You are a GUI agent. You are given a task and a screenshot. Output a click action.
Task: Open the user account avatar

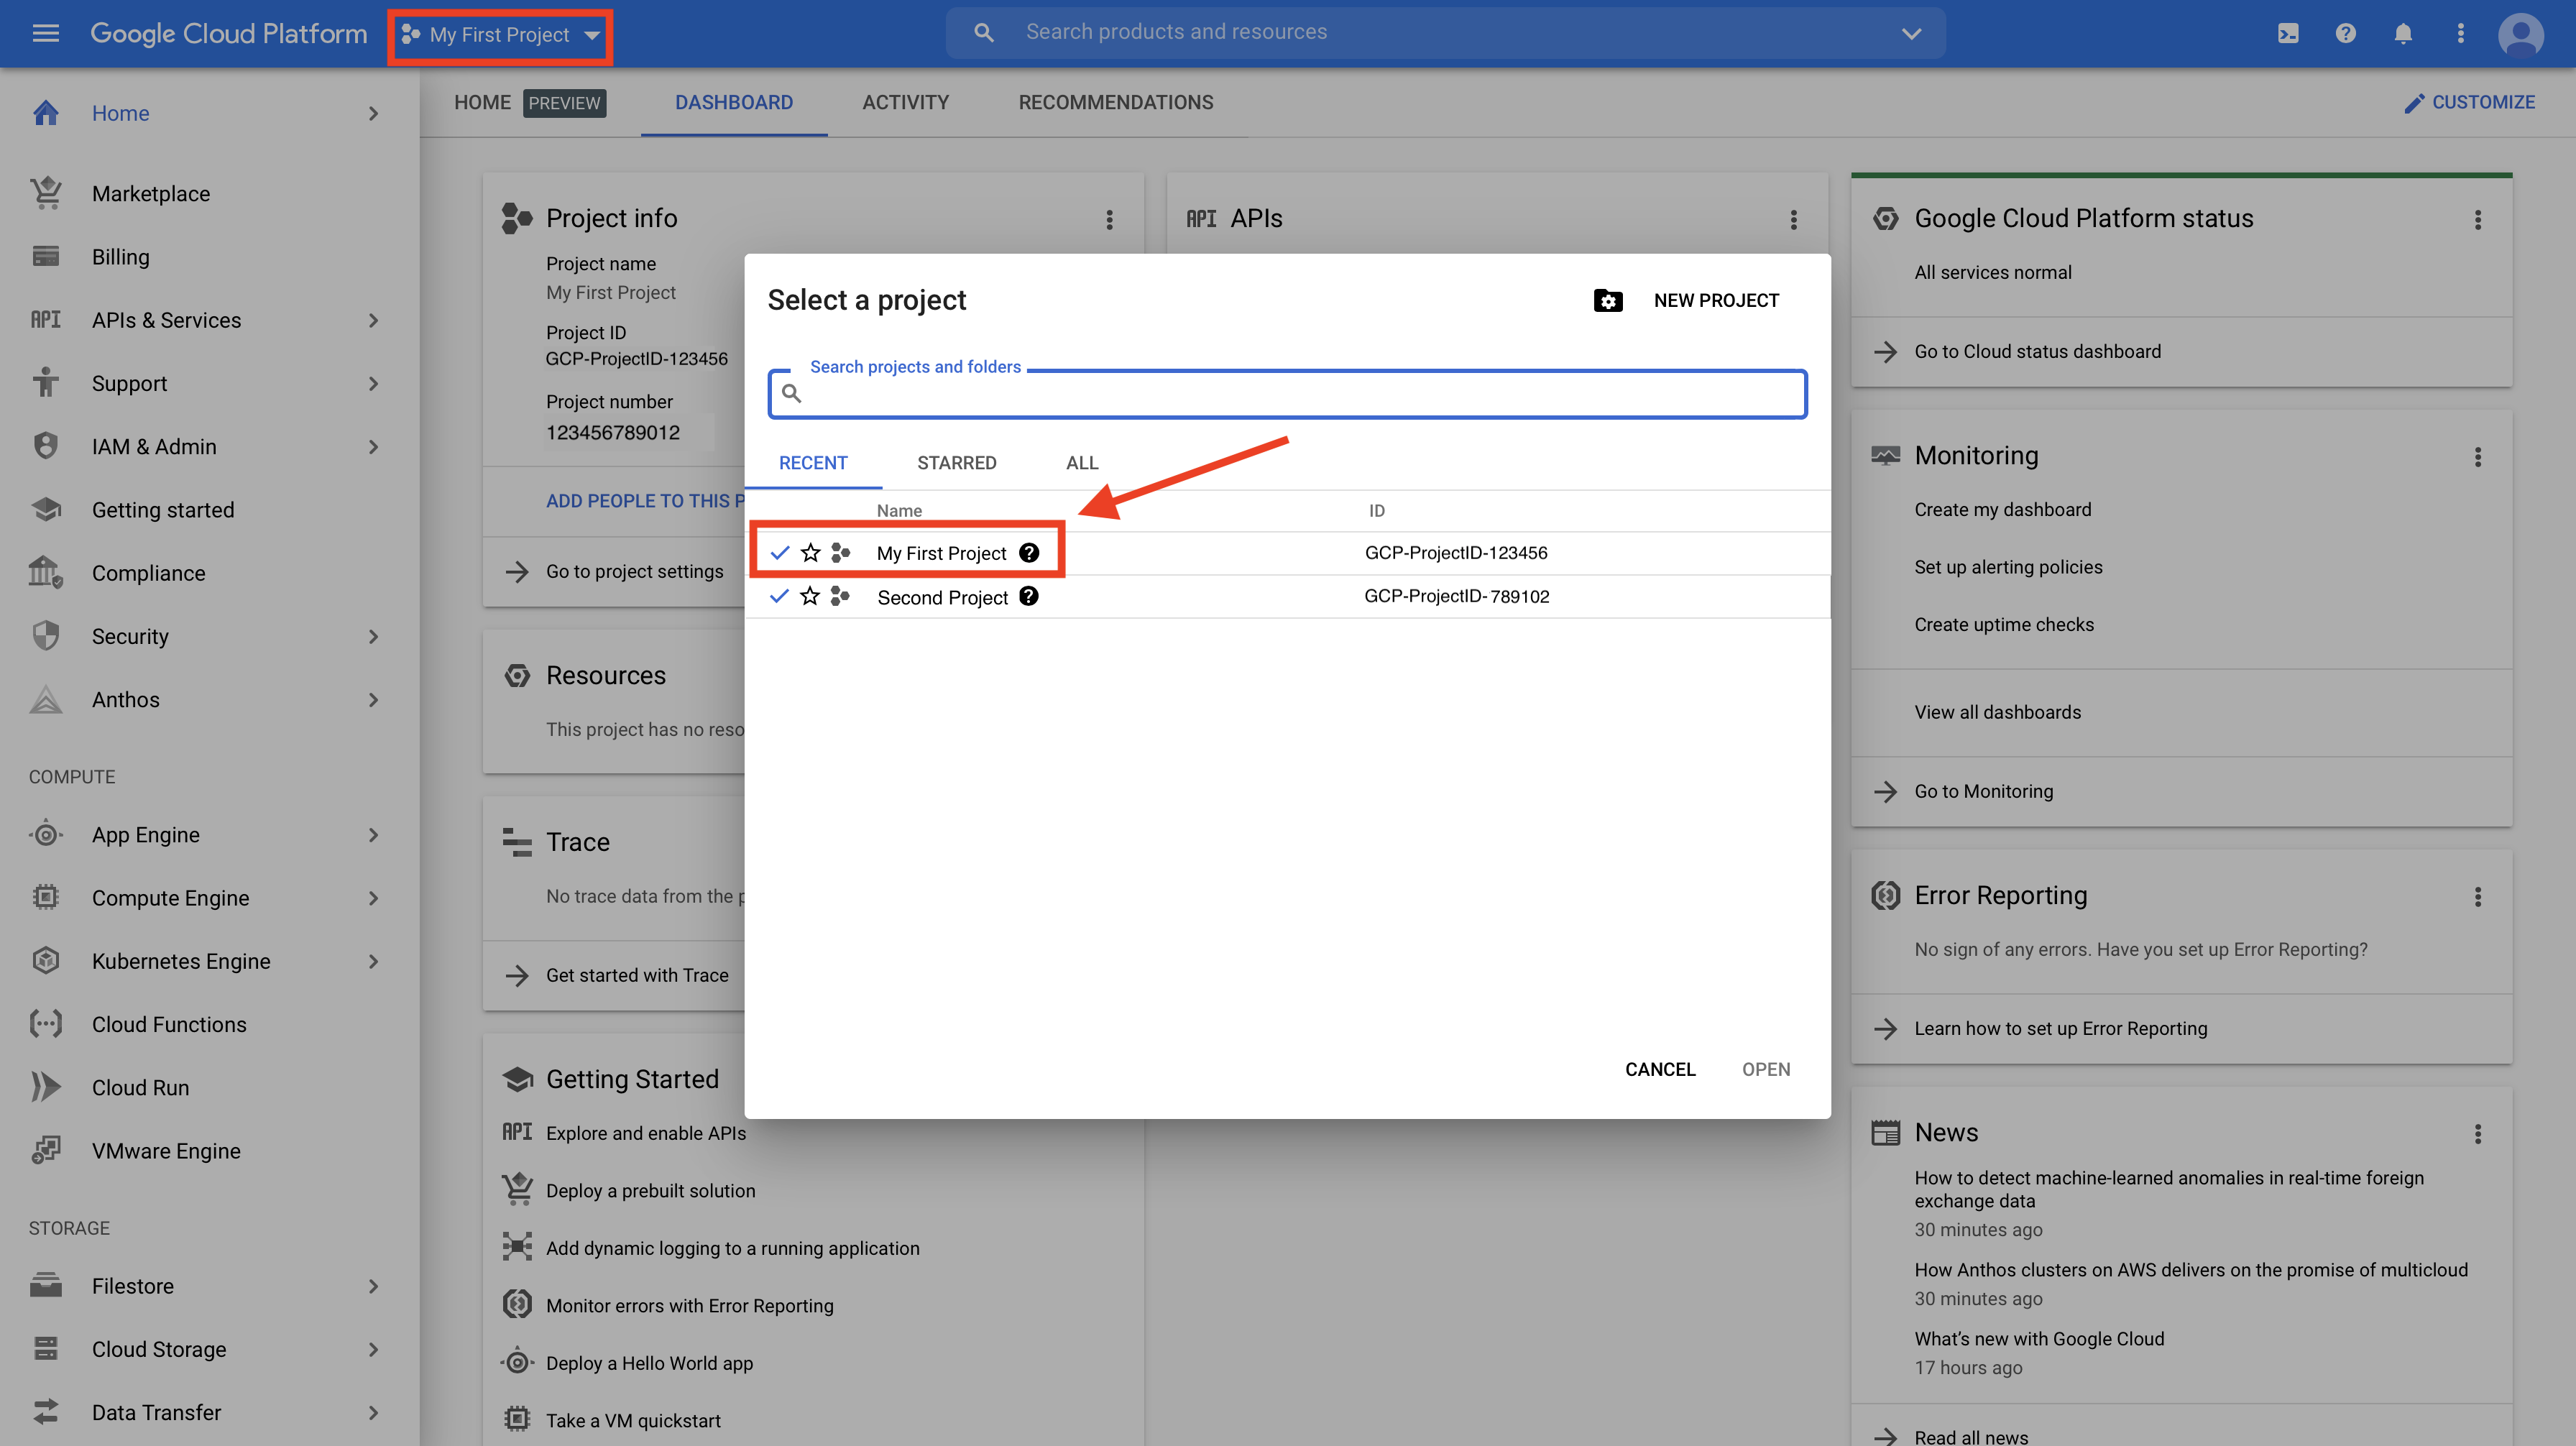(2520, 35)
